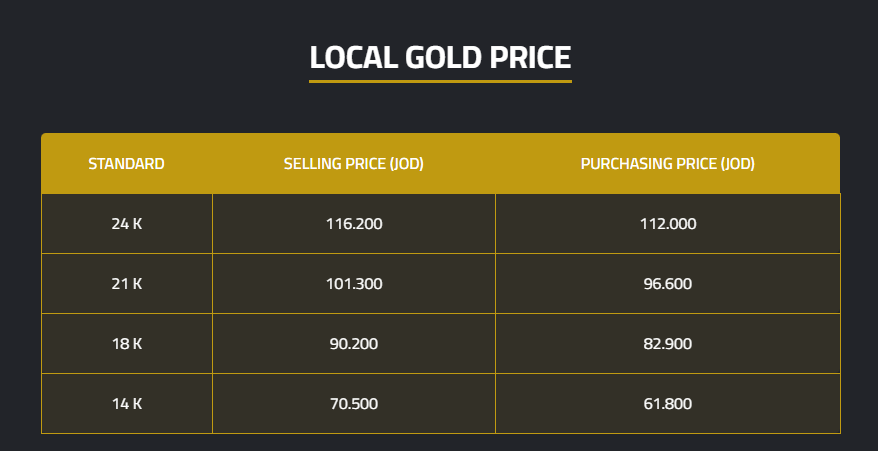
Task: Select the 21 K standard cell
Action: point(126,284)
